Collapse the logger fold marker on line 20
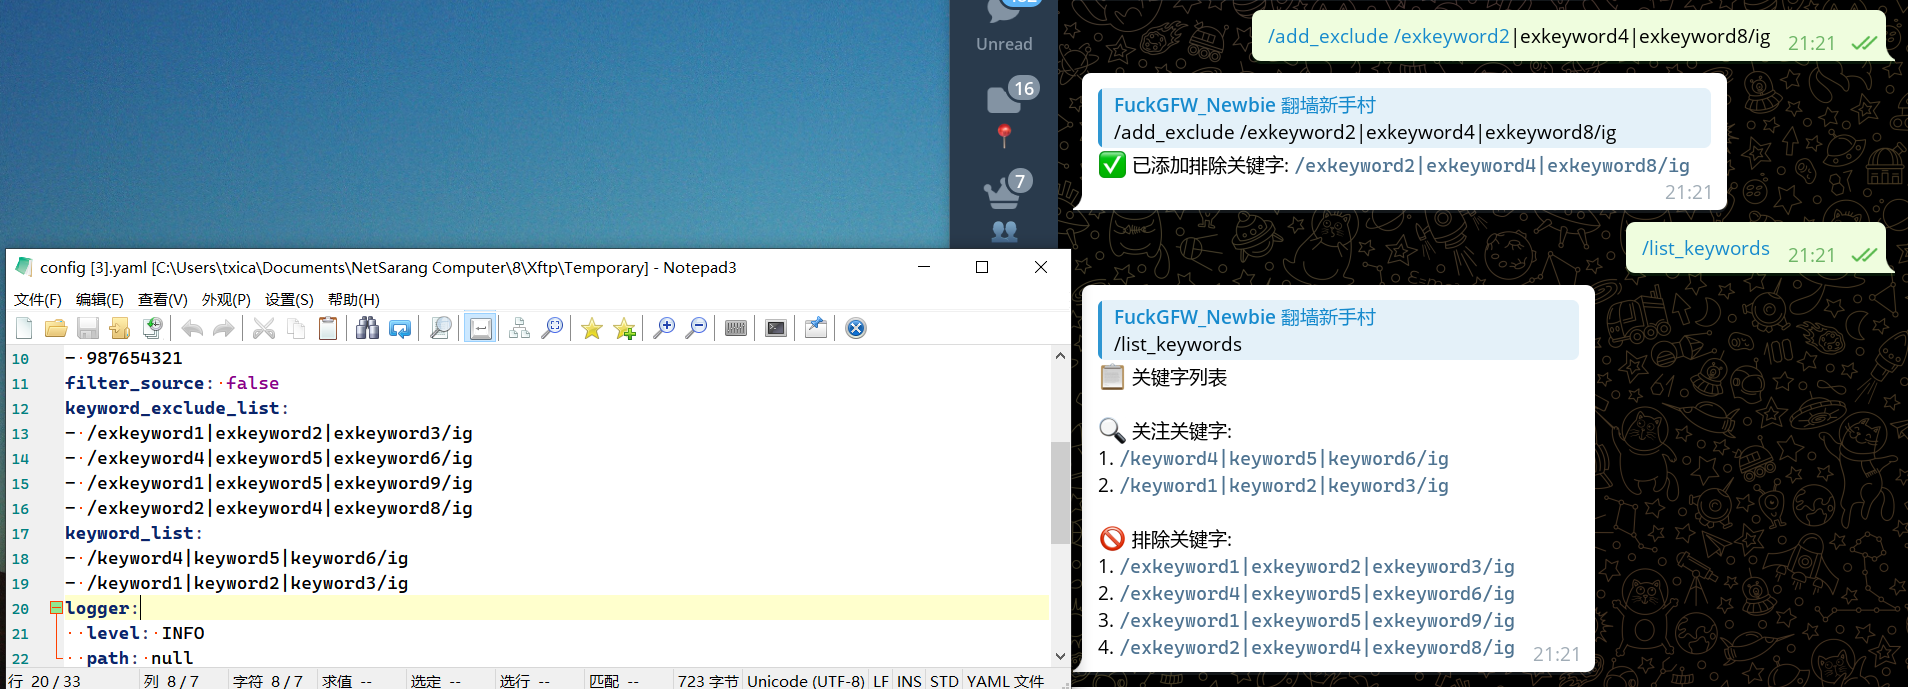 pyautogui.click(x=56, y=608)
